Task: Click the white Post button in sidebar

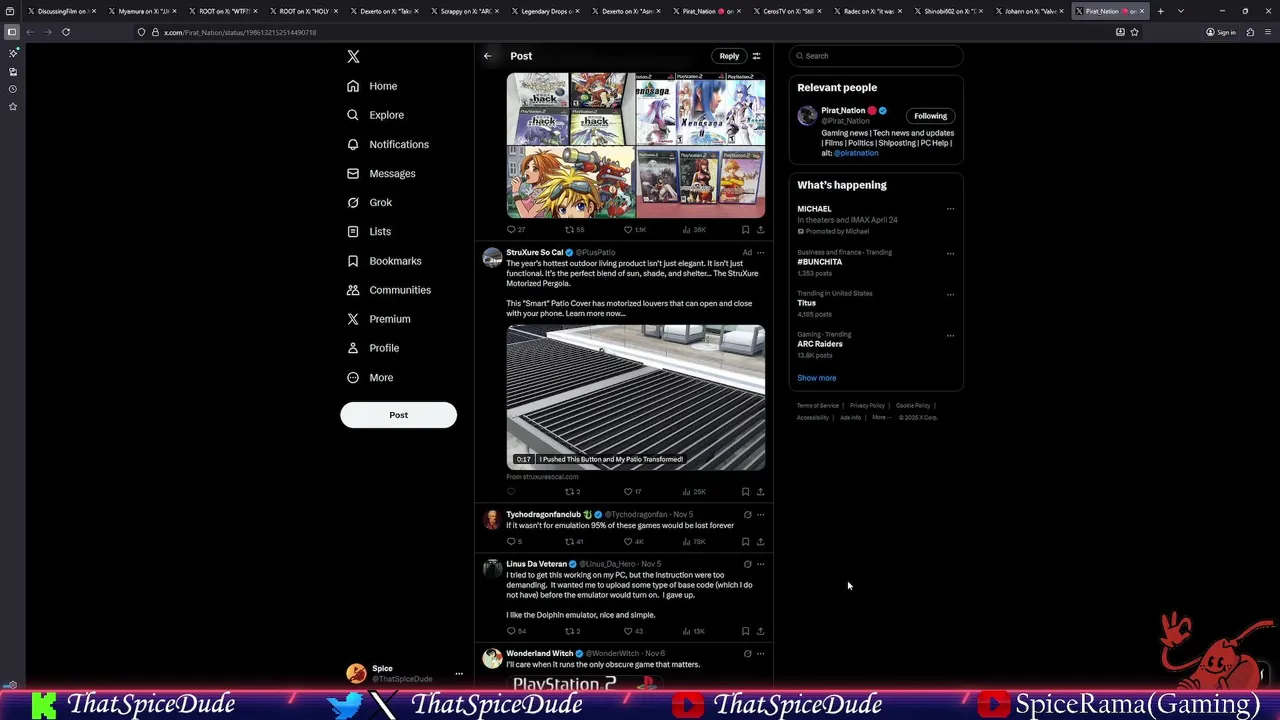Action: click(398, 415)
